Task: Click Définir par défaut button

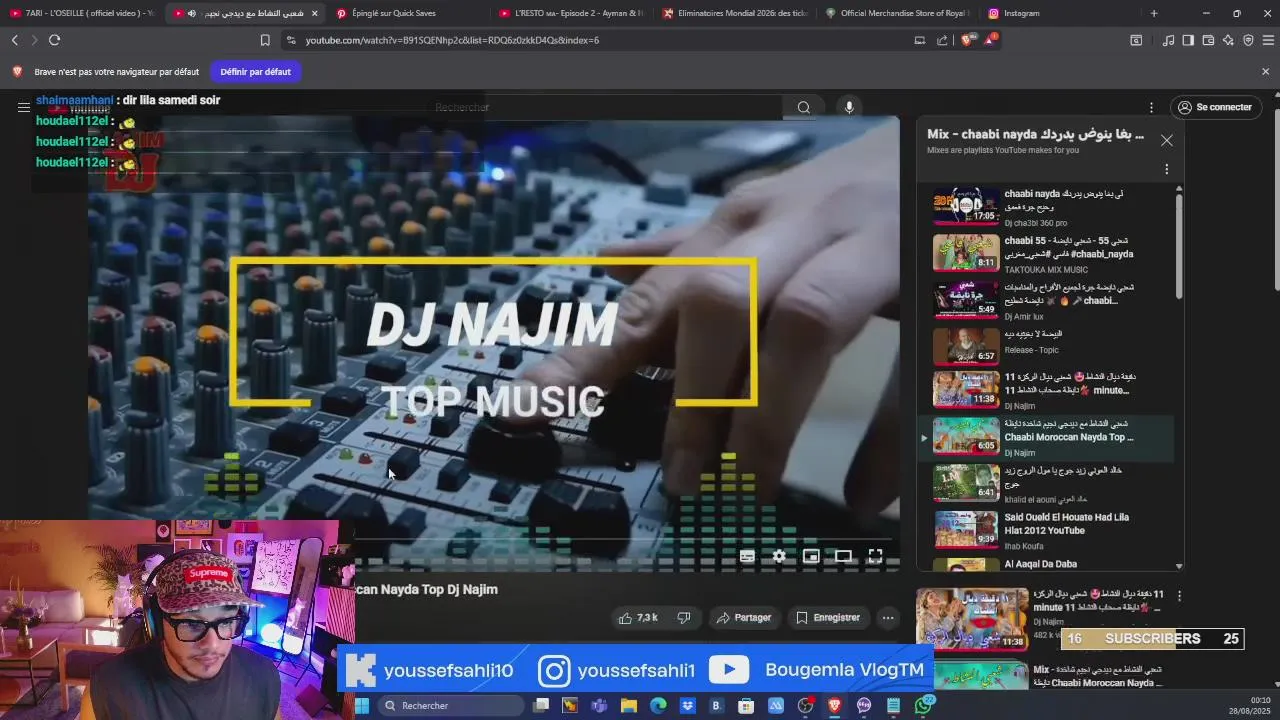Action: click(x=255, y=72)
